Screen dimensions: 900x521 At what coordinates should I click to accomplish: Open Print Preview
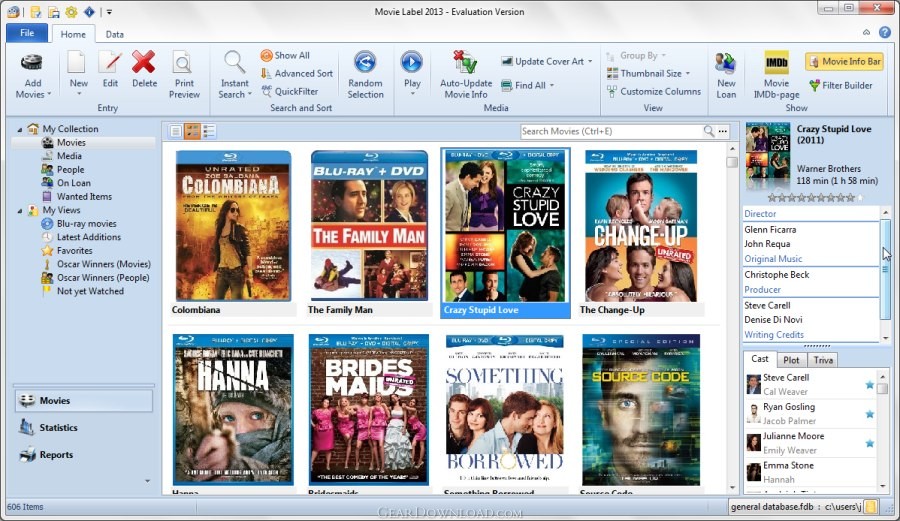click(184, 76)
